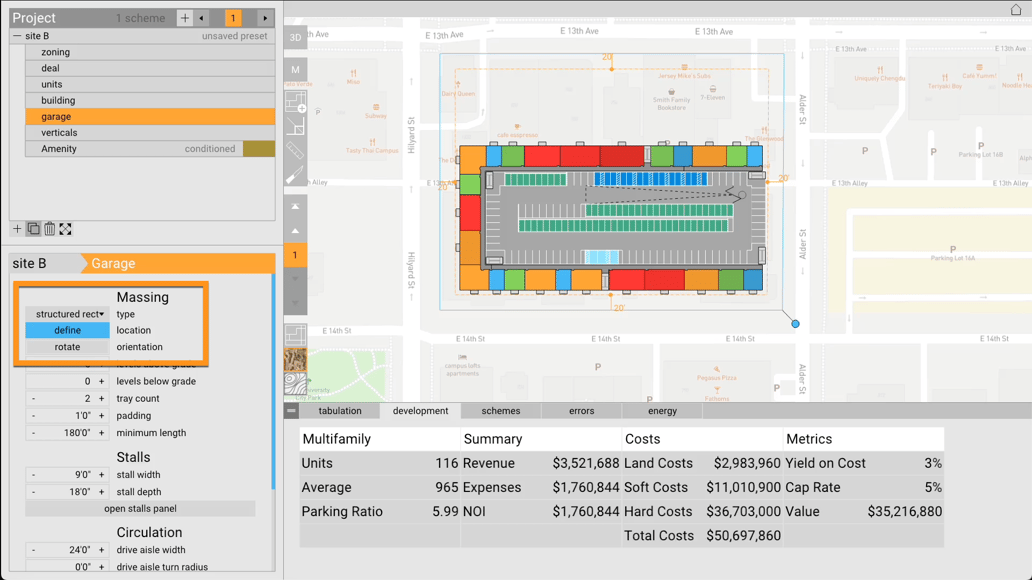
Task: Duplicate item using the copy icon
Action: (33, 229)
